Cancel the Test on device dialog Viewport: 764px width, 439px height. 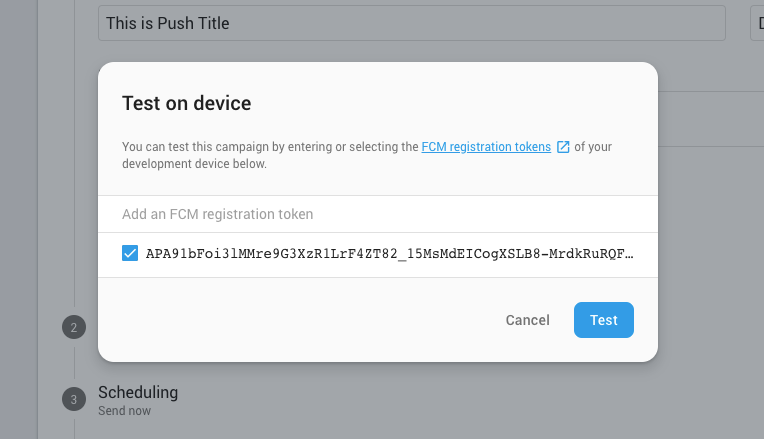point(527,320)
